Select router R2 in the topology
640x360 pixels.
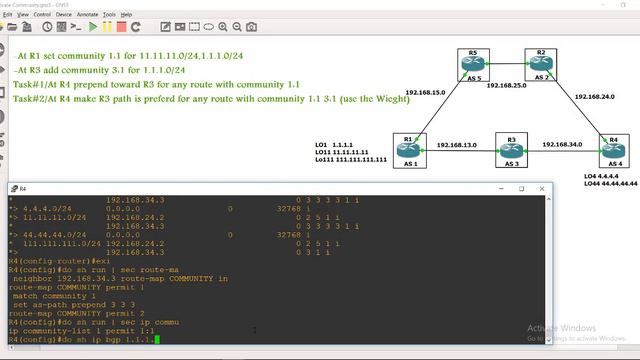(x=541, y=64)
